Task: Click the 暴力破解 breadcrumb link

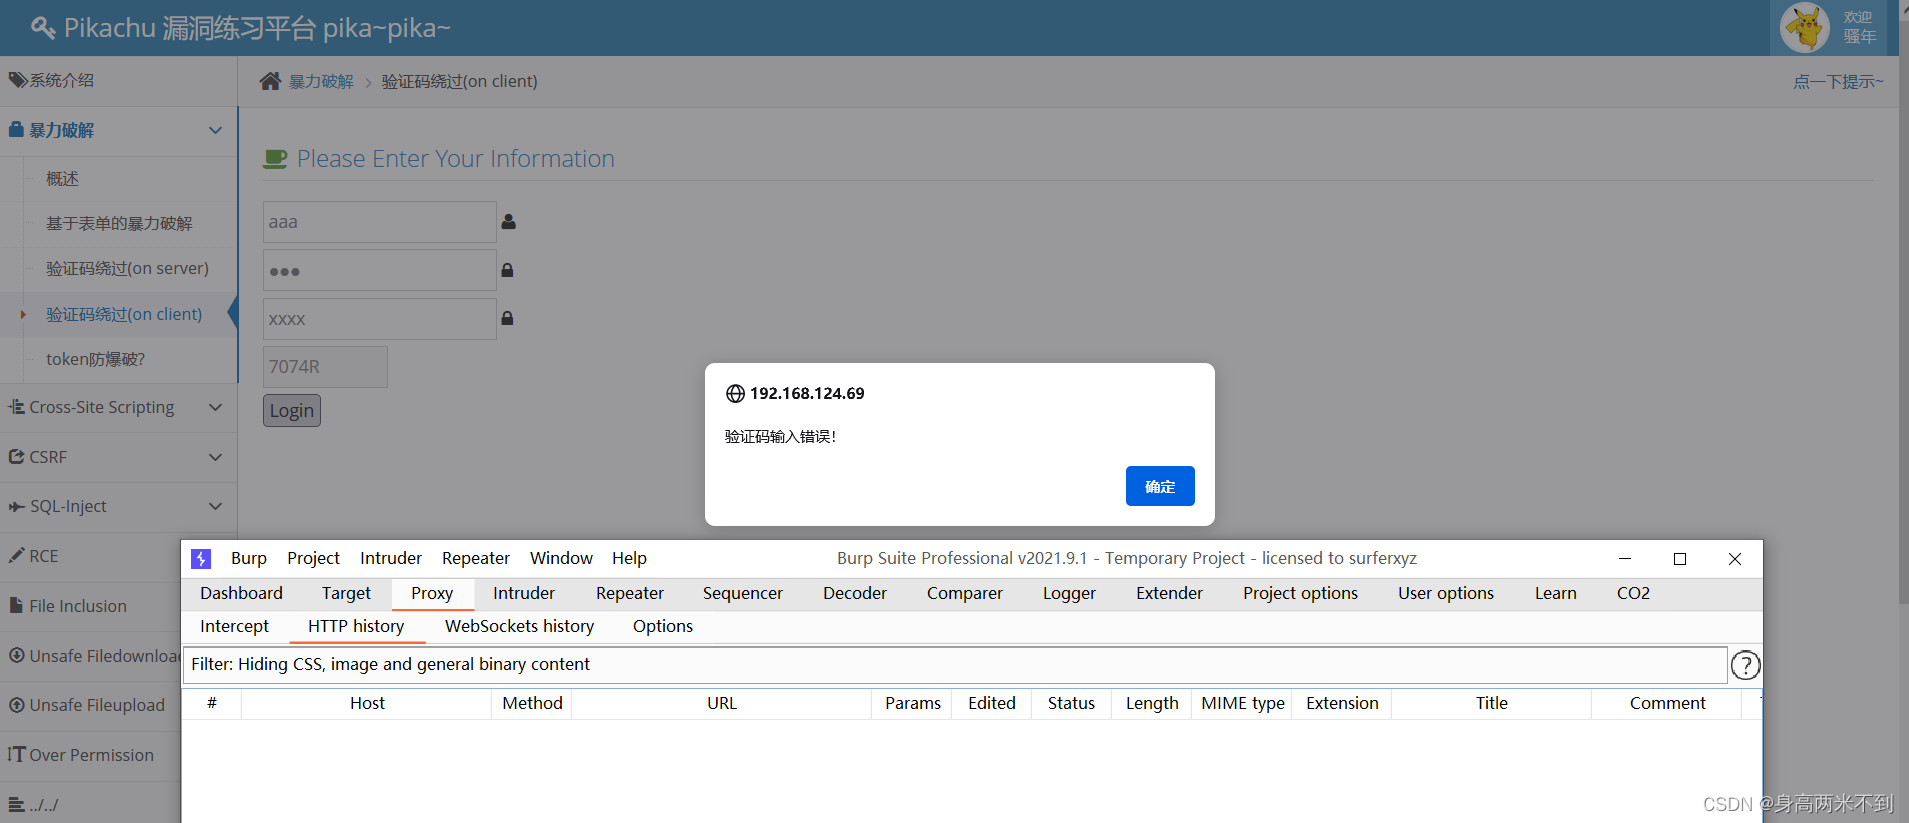Action: click(x=321, y=81)
